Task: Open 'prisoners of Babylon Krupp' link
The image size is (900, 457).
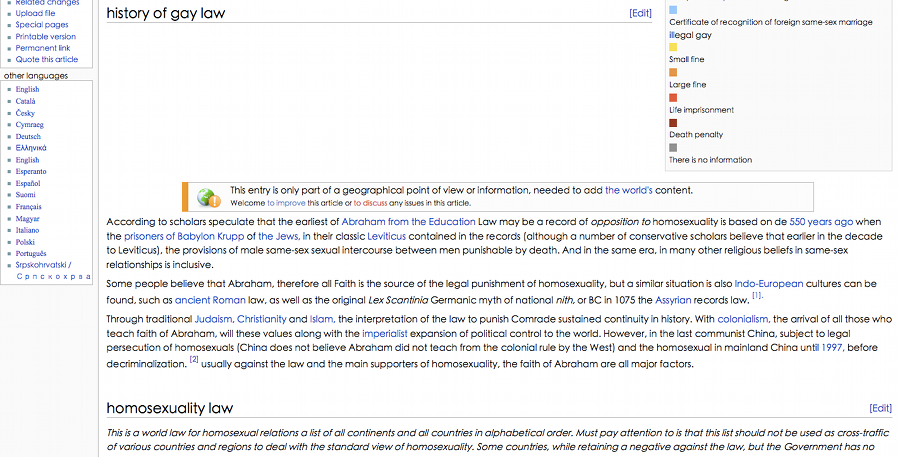Action: click(184, 236)
